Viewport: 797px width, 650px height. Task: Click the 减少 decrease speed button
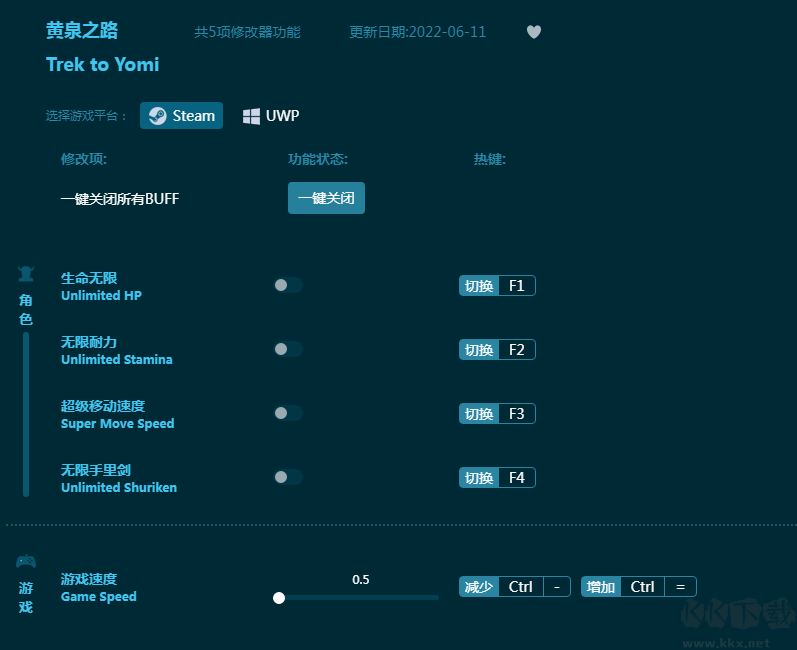click(x=479, y=587)
